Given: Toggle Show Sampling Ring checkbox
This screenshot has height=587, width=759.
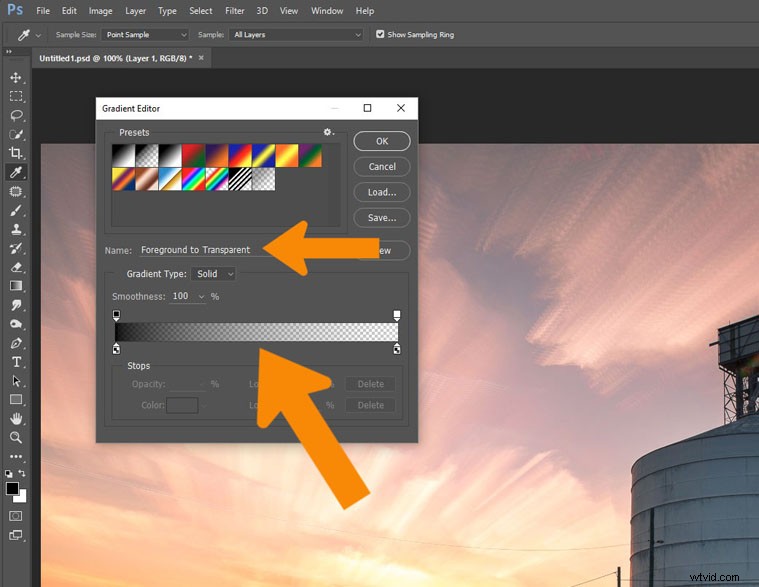Looking at the screenshot, I should (380, 34).
